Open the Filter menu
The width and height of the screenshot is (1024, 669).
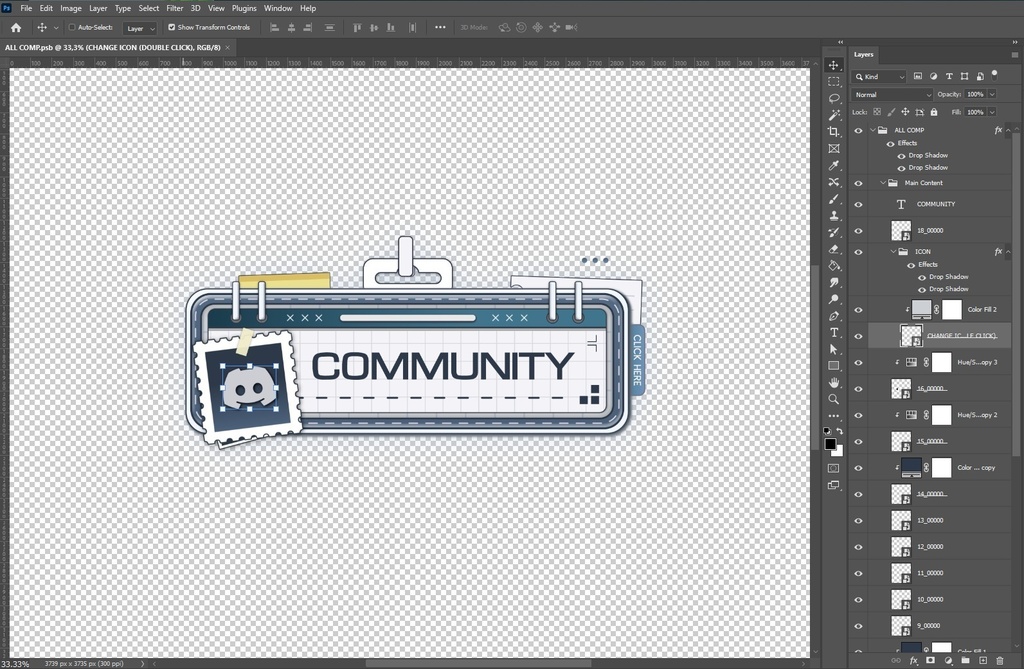(174, 8)
